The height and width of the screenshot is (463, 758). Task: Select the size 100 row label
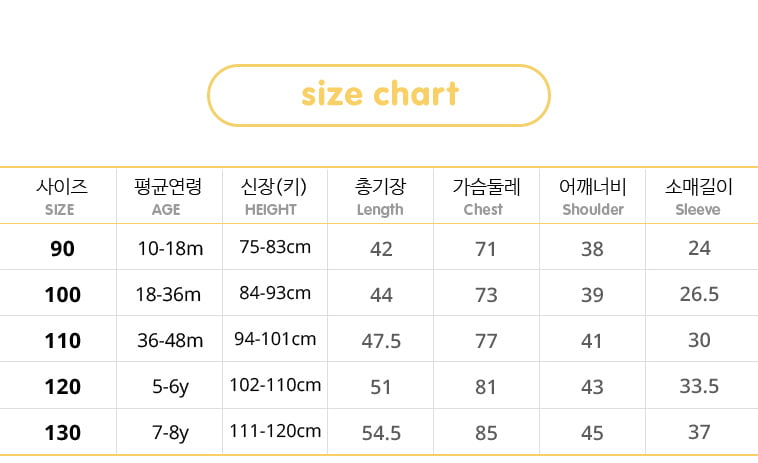pyautogui.click(x=62, y=295)
